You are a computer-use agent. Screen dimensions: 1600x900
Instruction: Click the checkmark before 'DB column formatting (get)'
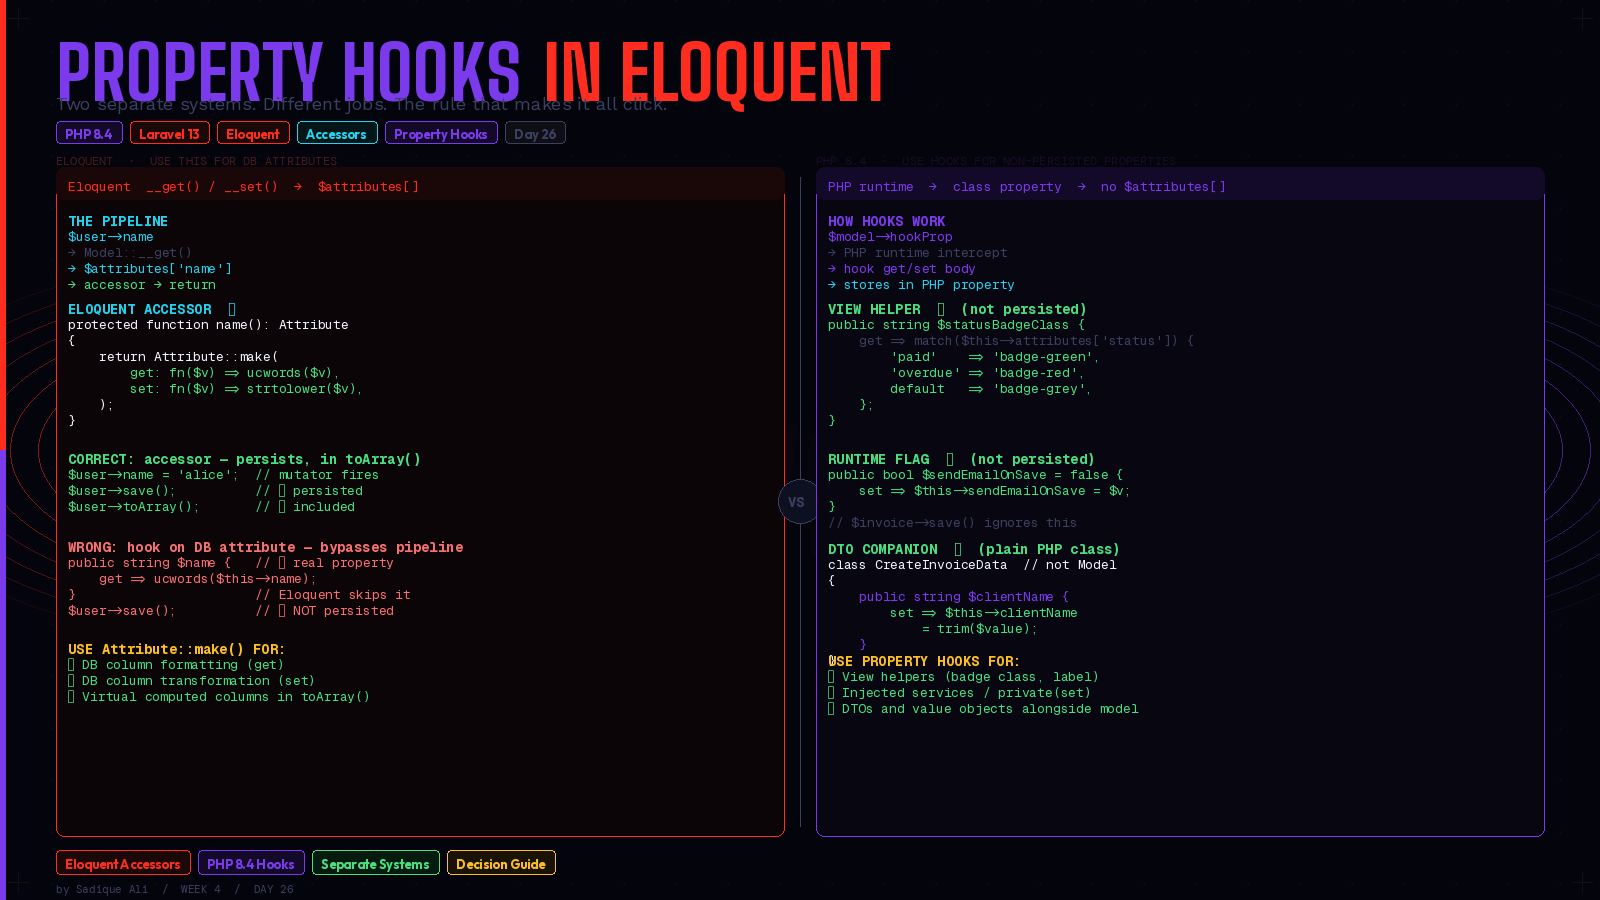pos(71,664)
